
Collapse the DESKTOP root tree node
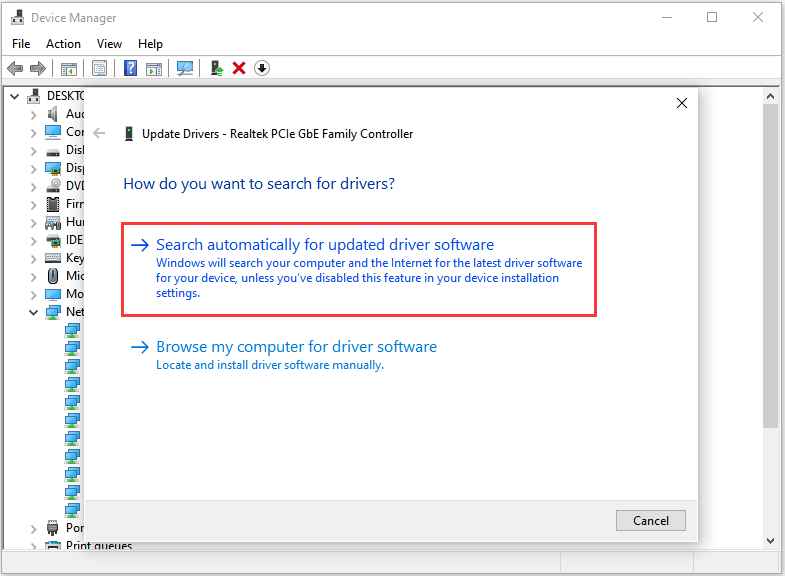point(15,96)
